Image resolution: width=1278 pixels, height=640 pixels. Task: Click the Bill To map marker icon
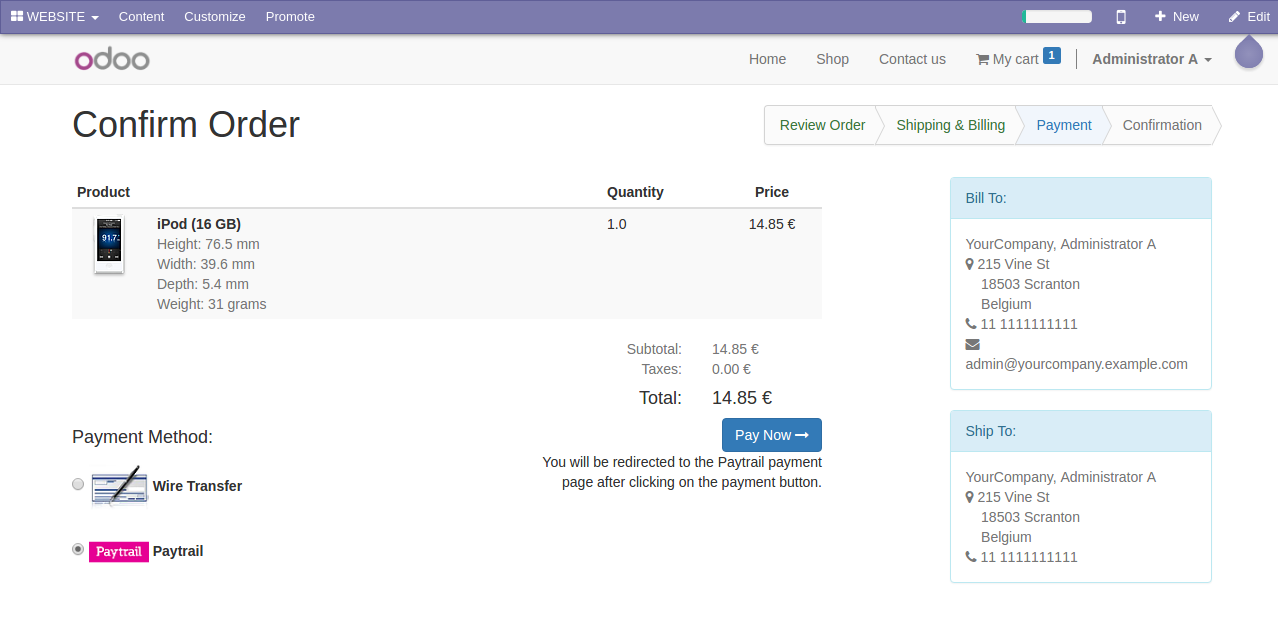click(970, 264)
